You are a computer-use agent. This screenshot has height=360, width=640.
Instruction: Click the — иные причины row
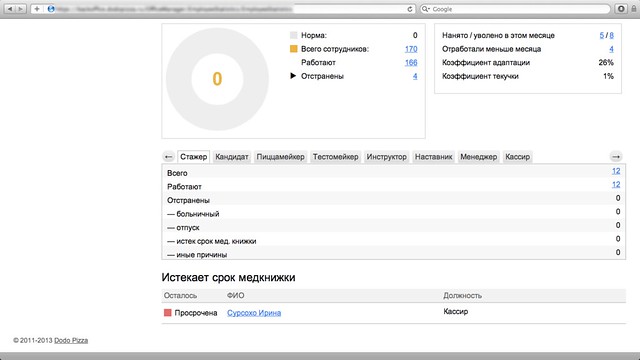click(393, 253)
